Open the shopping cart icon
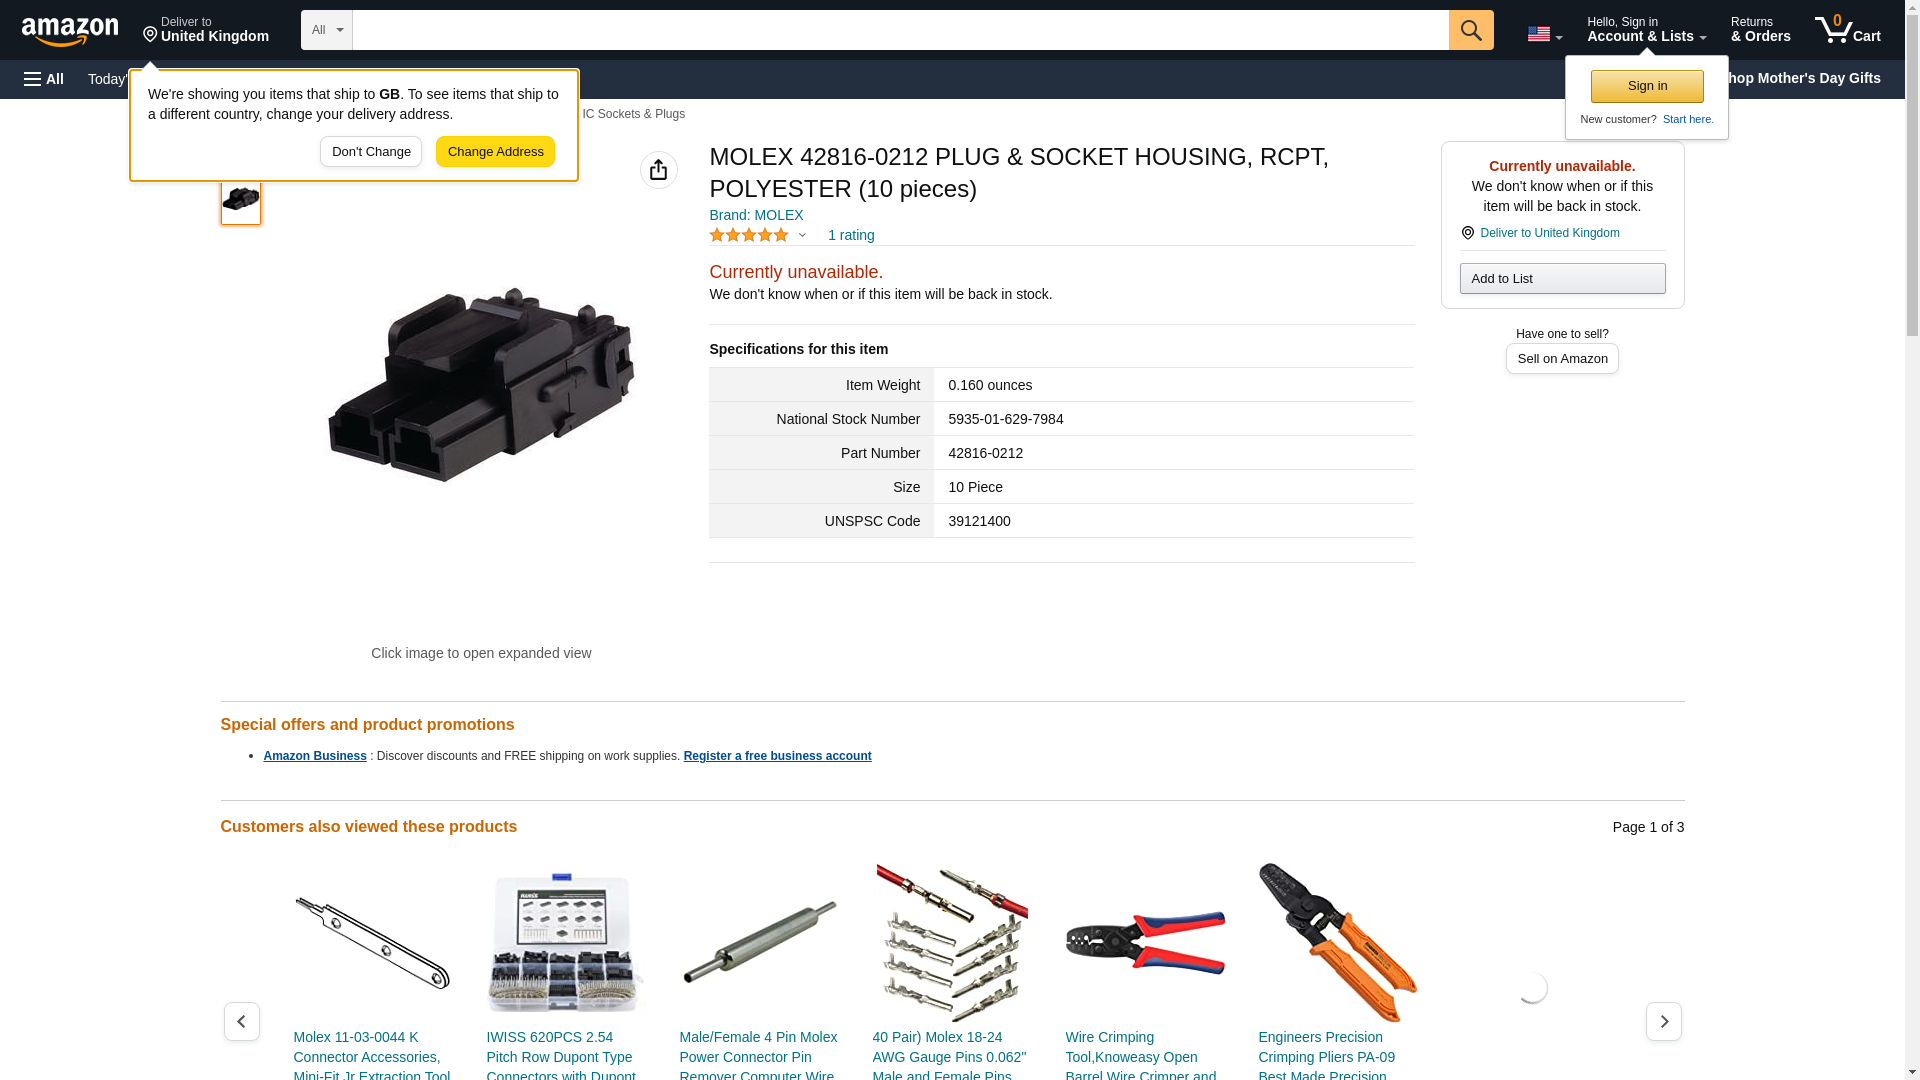The image size is (1920, 1080). click(1847, 30)
